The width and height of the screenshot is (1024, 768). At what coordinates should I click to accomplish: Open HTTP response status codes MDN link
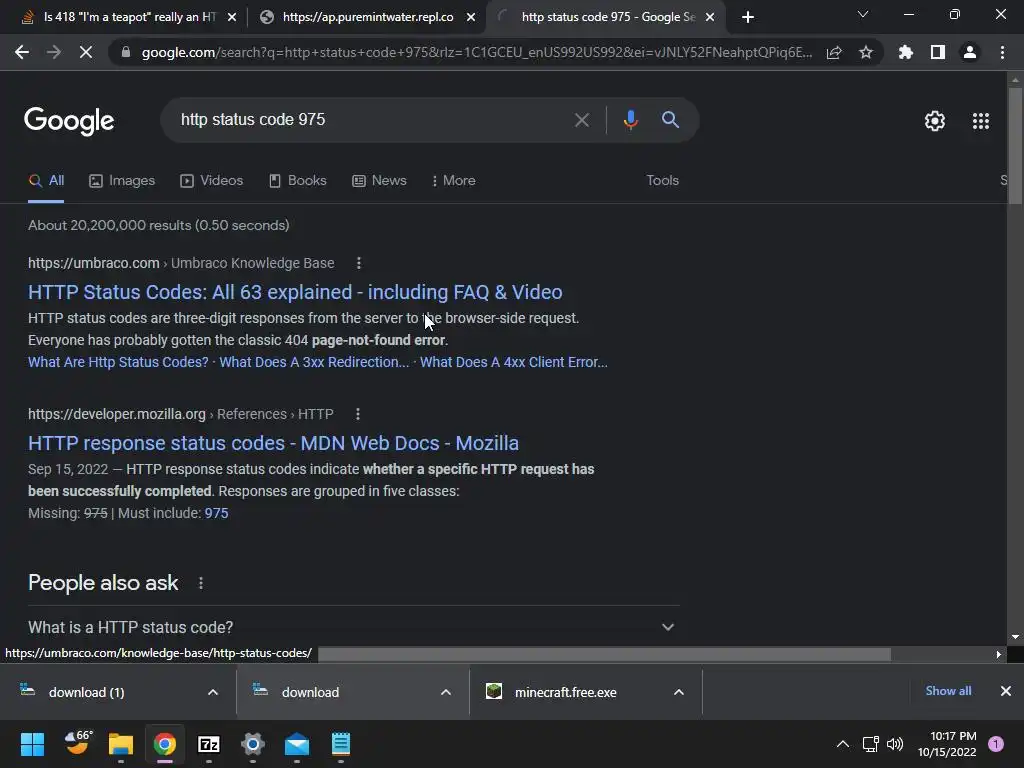pos(273,443)
